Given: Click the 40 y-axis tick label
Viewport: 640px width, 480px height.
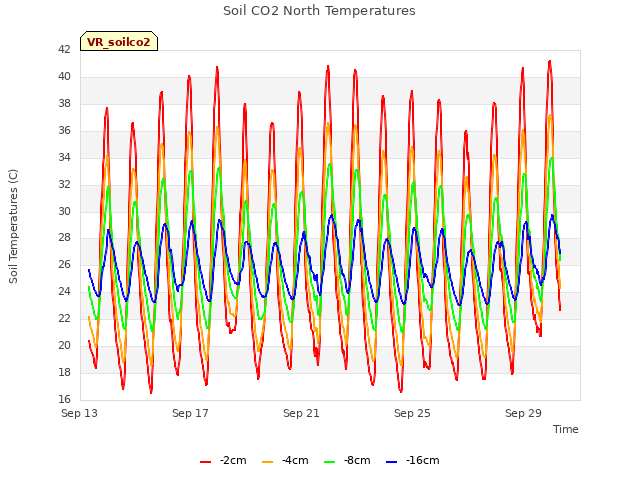Looking at the screenshot, I should coord(64,76).
